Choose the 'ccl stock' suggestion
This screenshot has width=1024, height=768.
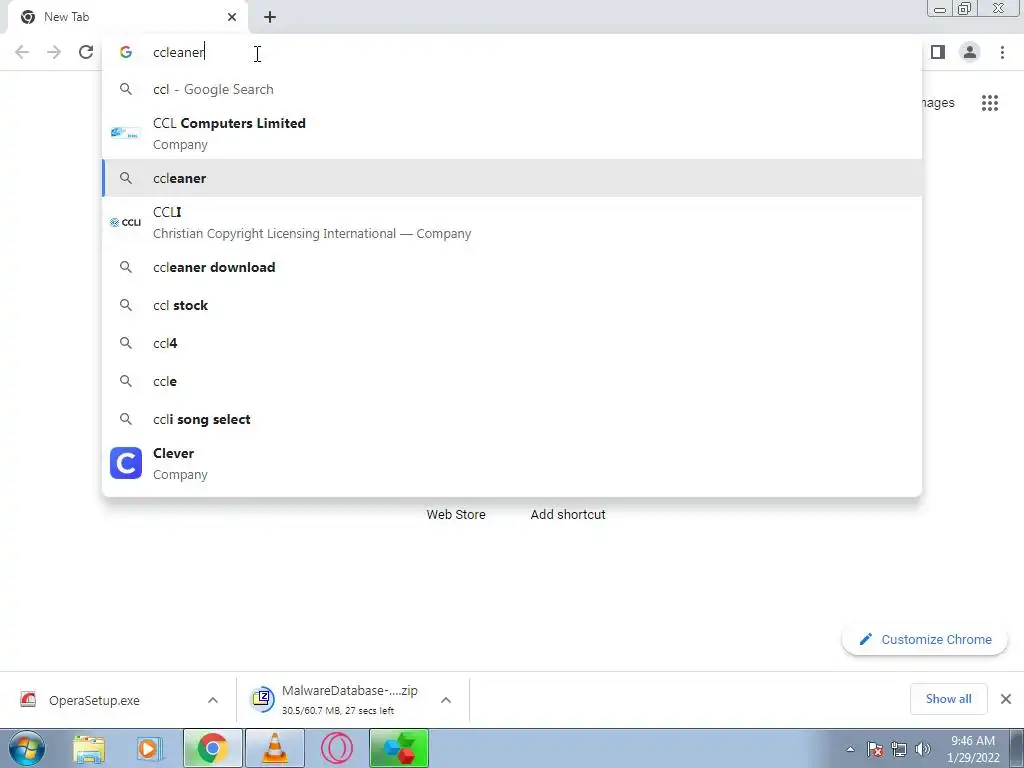click(x=512, y=305)
